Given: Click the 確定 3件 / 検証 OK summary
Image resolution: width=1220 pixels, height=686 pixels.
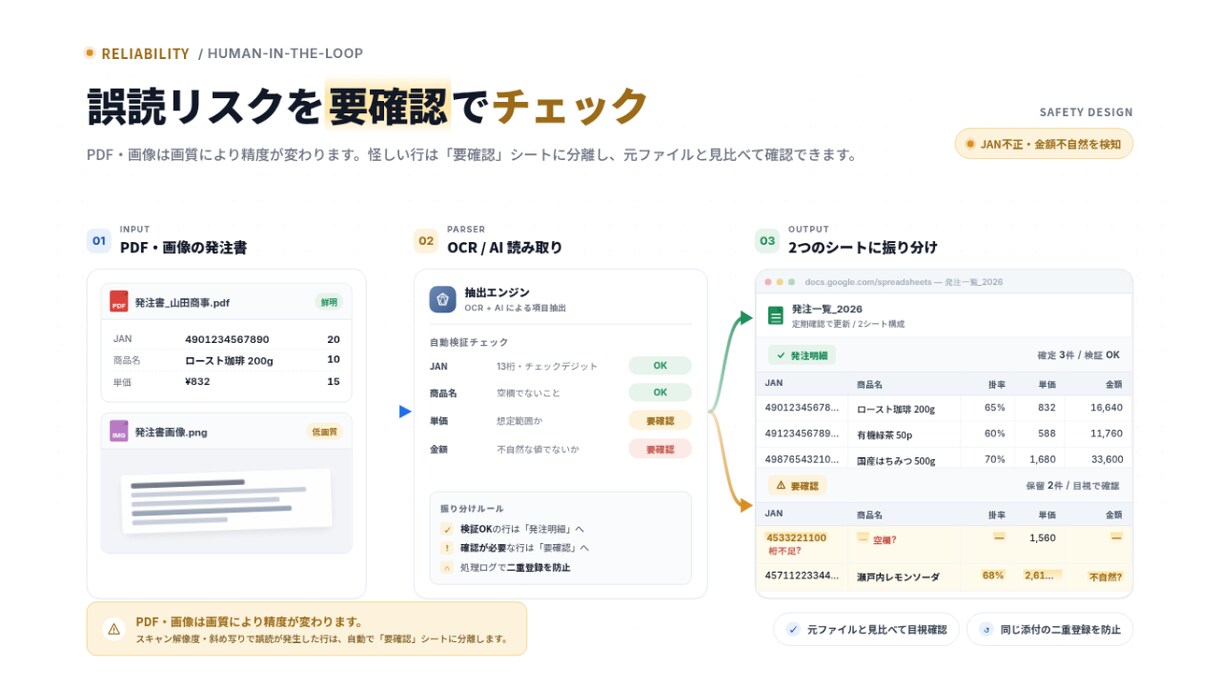Looking at the screenshot, I should tap(1078, 355).
